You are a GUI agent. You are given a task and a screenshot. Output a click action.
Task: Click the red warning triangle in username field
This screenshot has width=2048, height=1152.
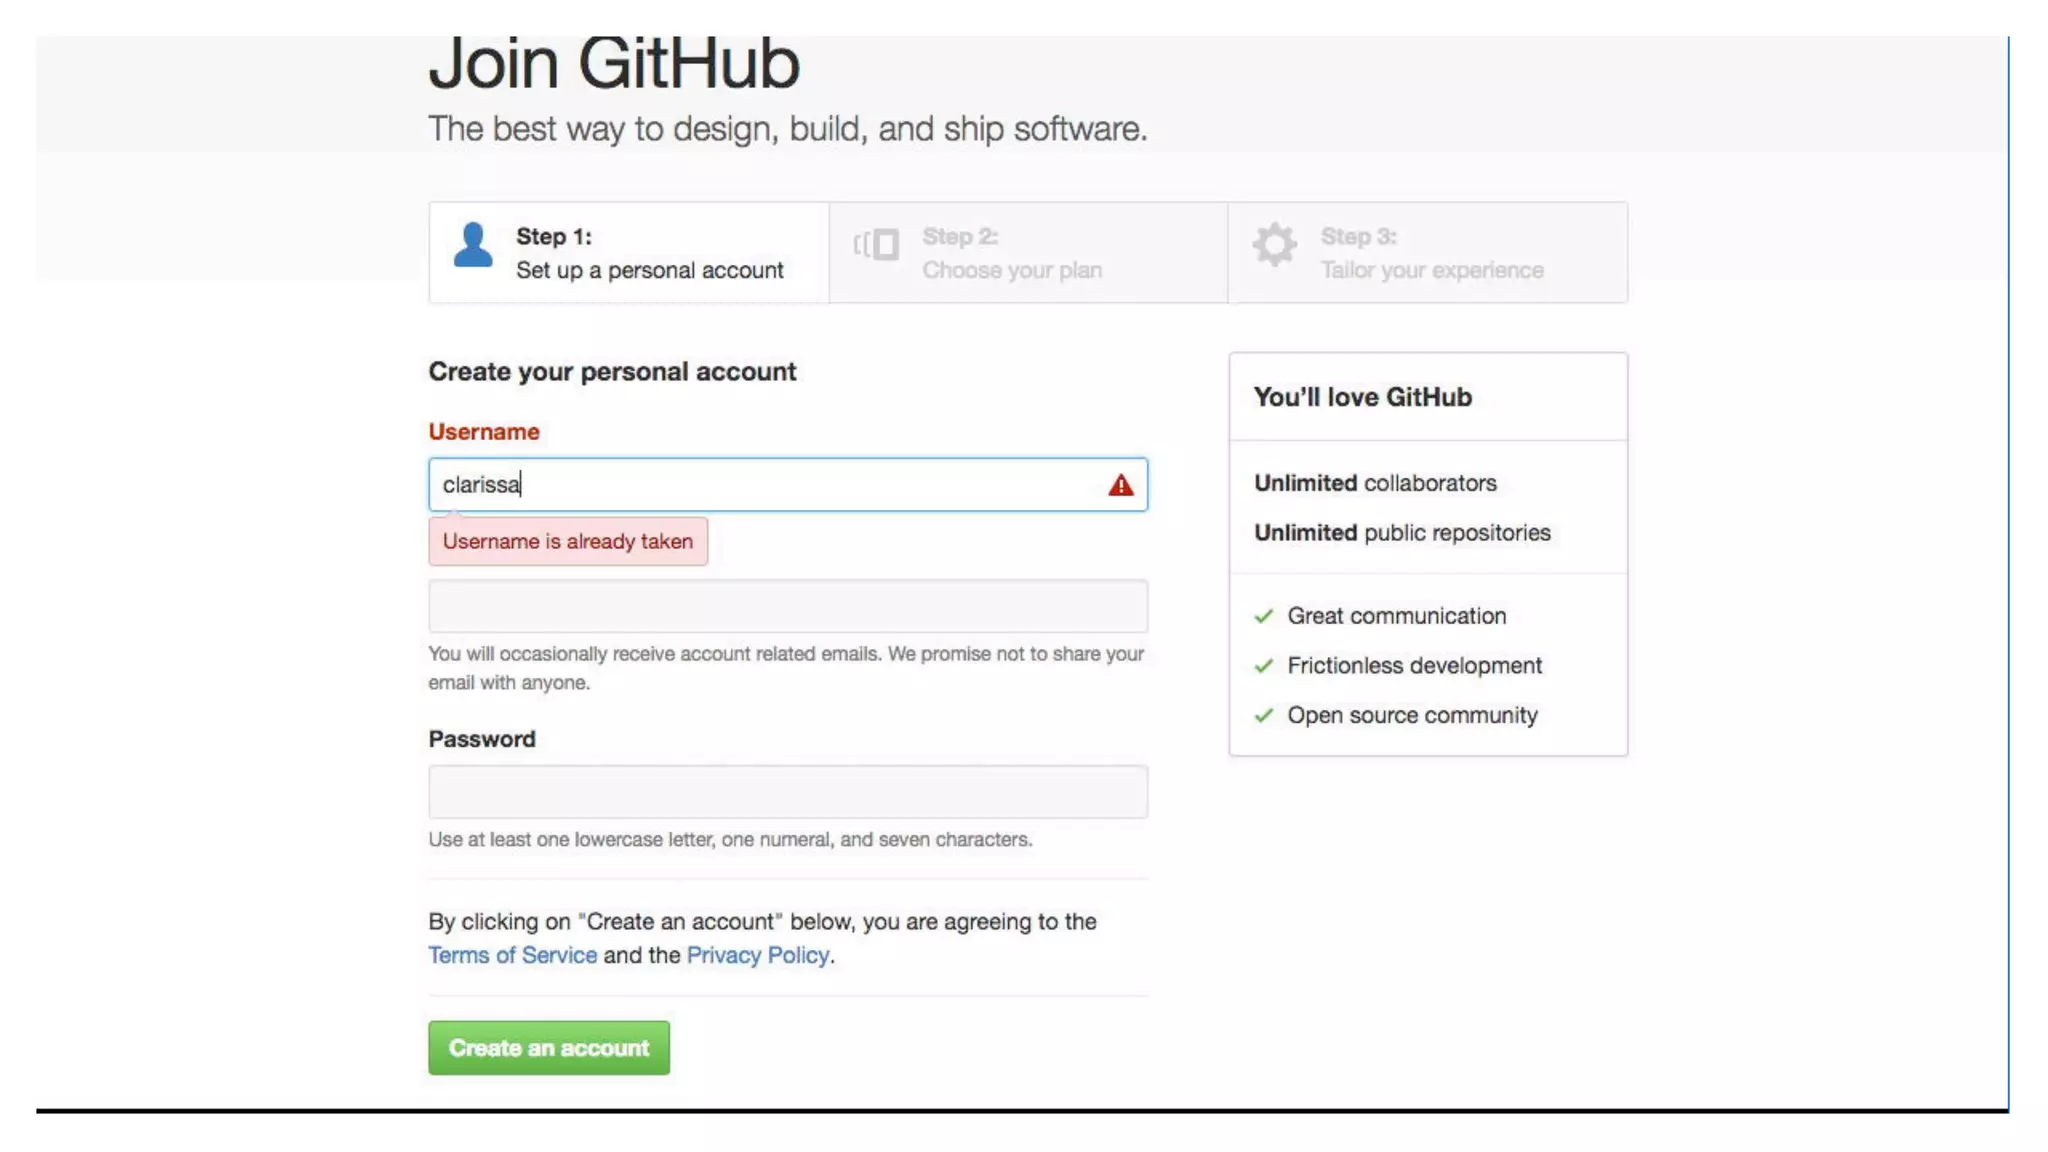coord(1120,486)
